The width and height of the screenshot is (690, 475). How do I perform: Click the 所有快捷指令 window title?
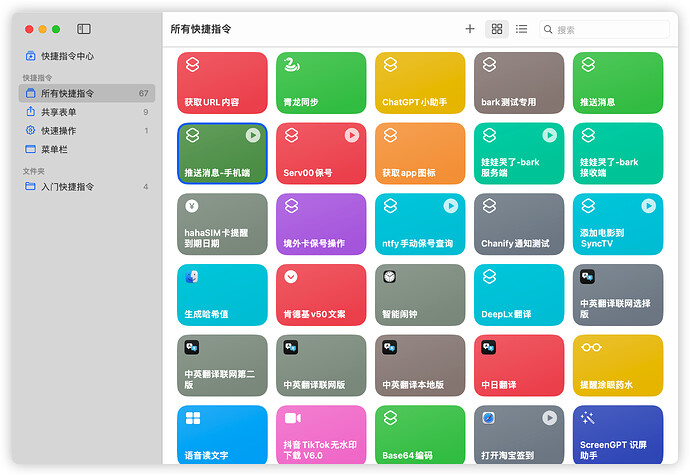pyautogui.click(x=201, y=29)
